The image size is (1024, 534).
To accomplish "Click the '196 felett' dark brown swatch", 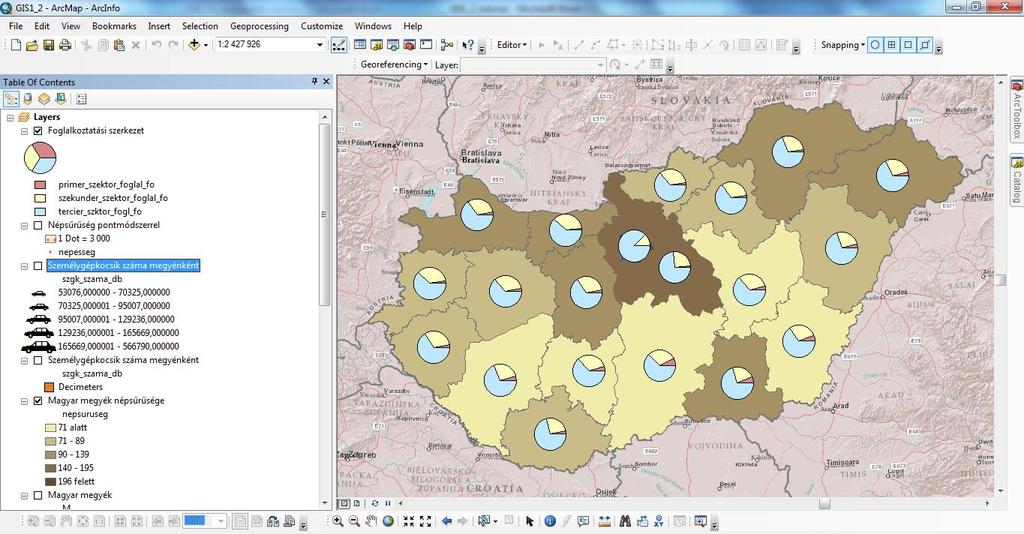I will [50, 482].
